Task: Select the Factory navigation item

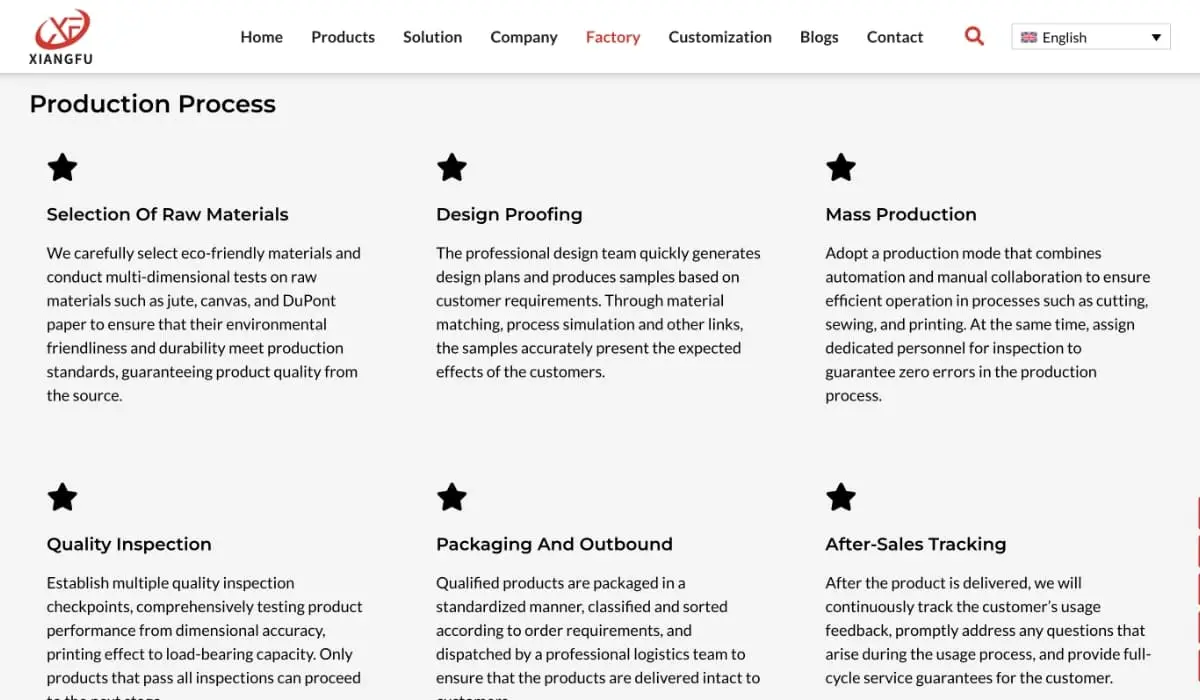Action: coord(613,37)
